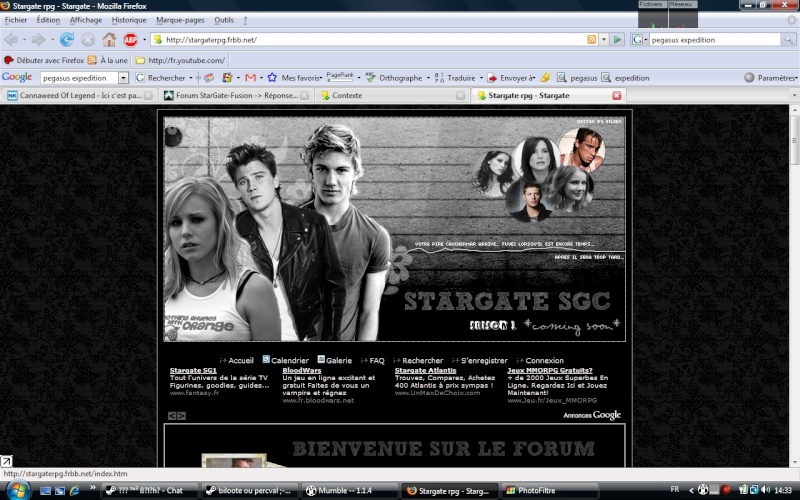Go back with the Back arrow
Viewport: 800px width, 500px height.
(x=11, y=39)
